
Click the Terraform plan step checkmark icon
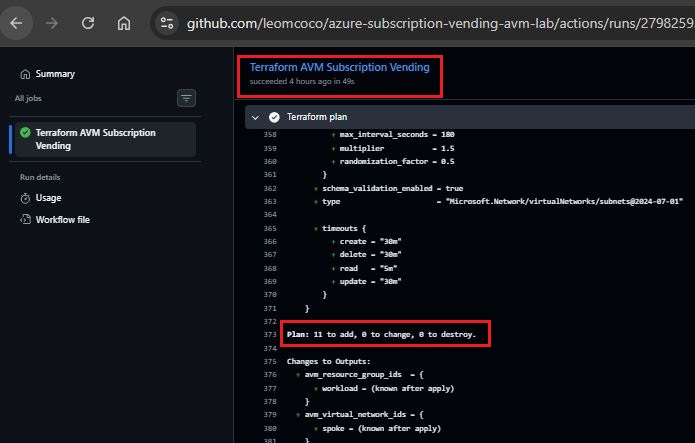coord(274,117)
